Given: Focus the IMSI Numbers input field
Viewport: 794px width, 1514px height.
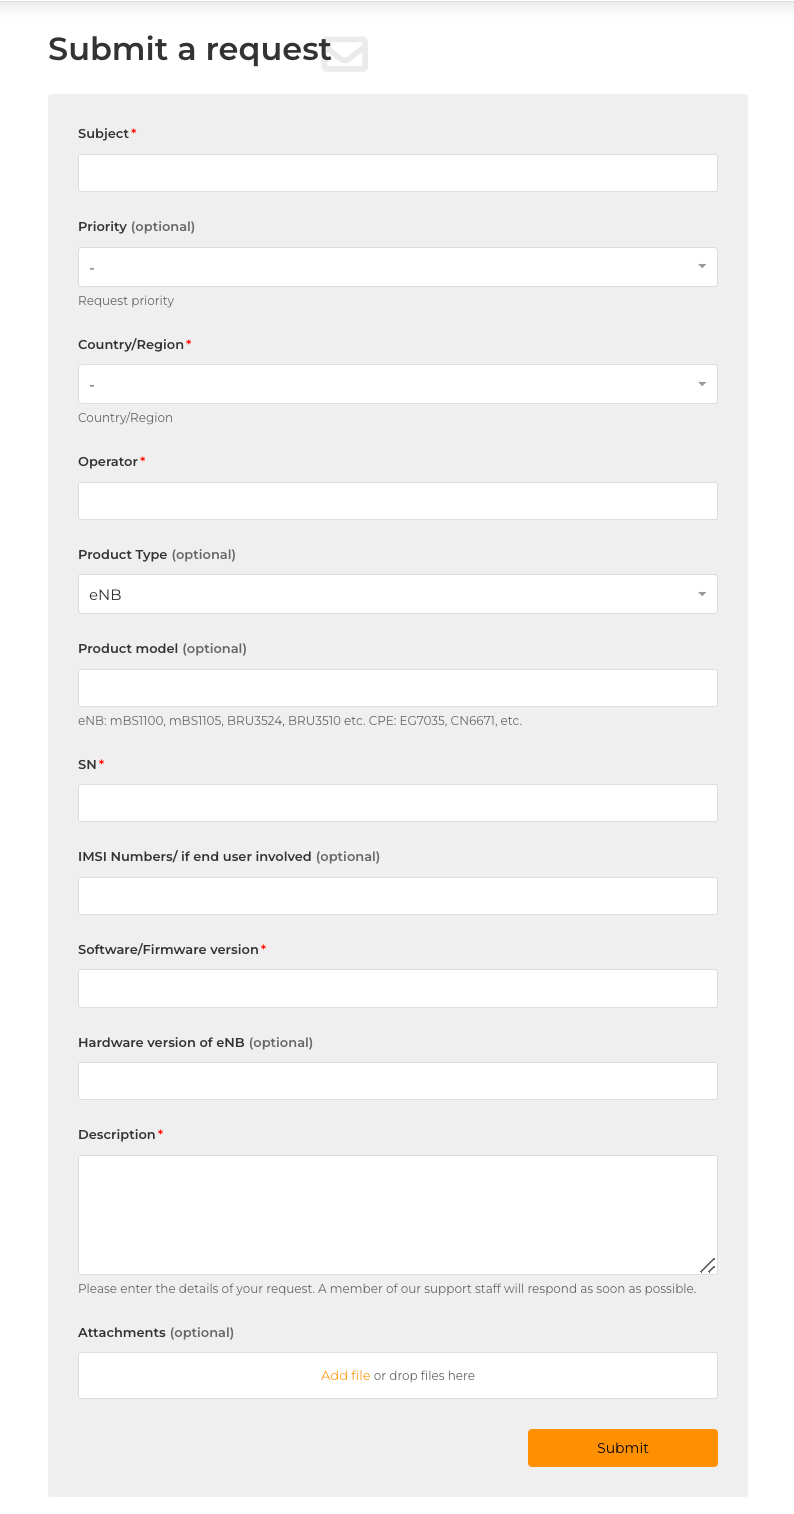Looking at the screenshot, I should tap(398, 896).
